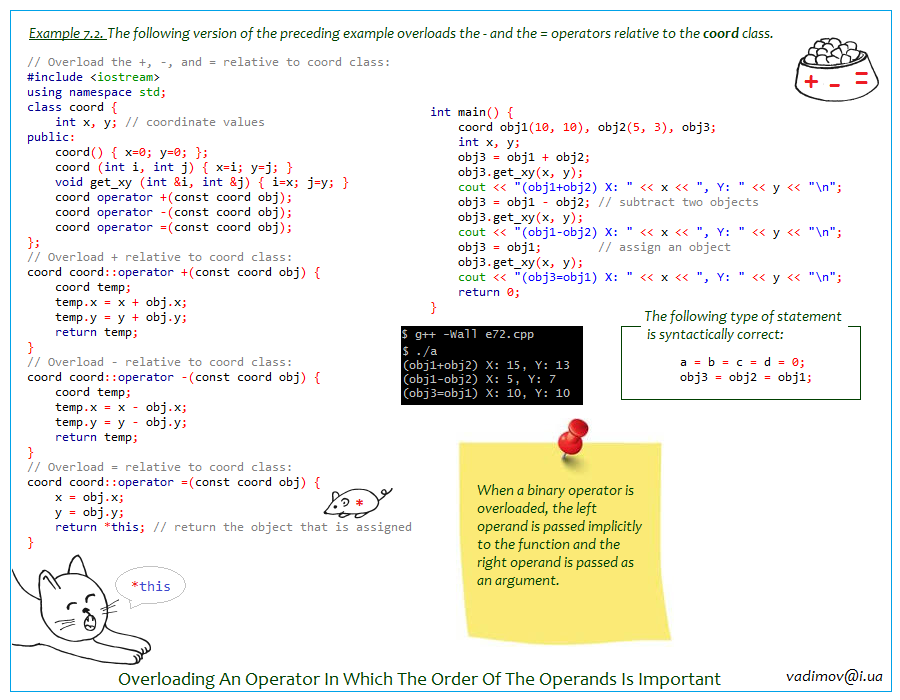Click the "// assign an object" comment
This screenshot has width=900, height=700.
pos(665,247)
